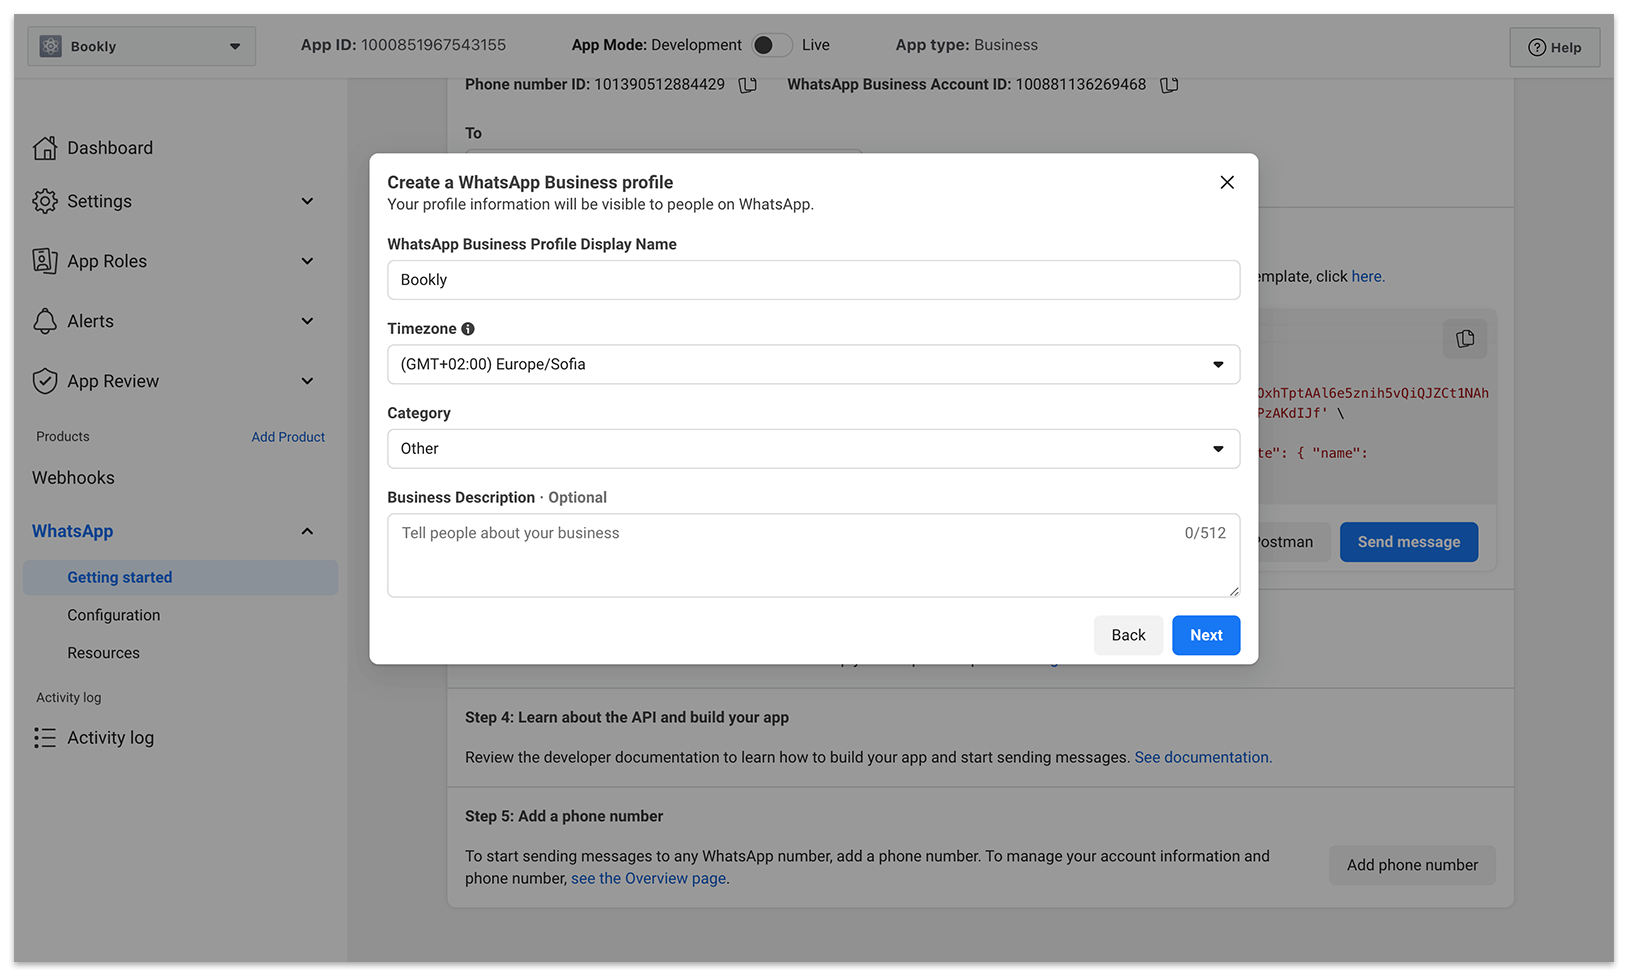Screen dimensions: 1628x976
Task: Open the See documentation link
Action: pos(1201,757)
